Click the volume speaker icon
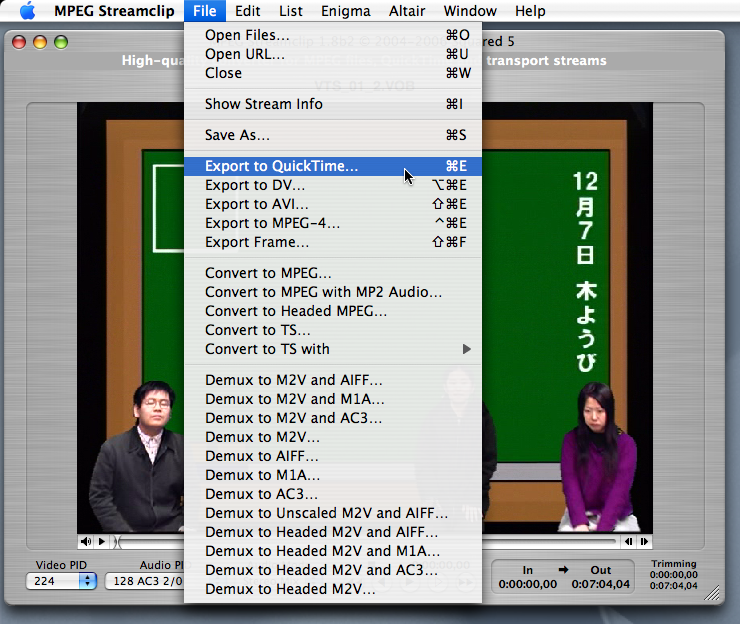This screenshot has height=624, width=740. [86, 541]
